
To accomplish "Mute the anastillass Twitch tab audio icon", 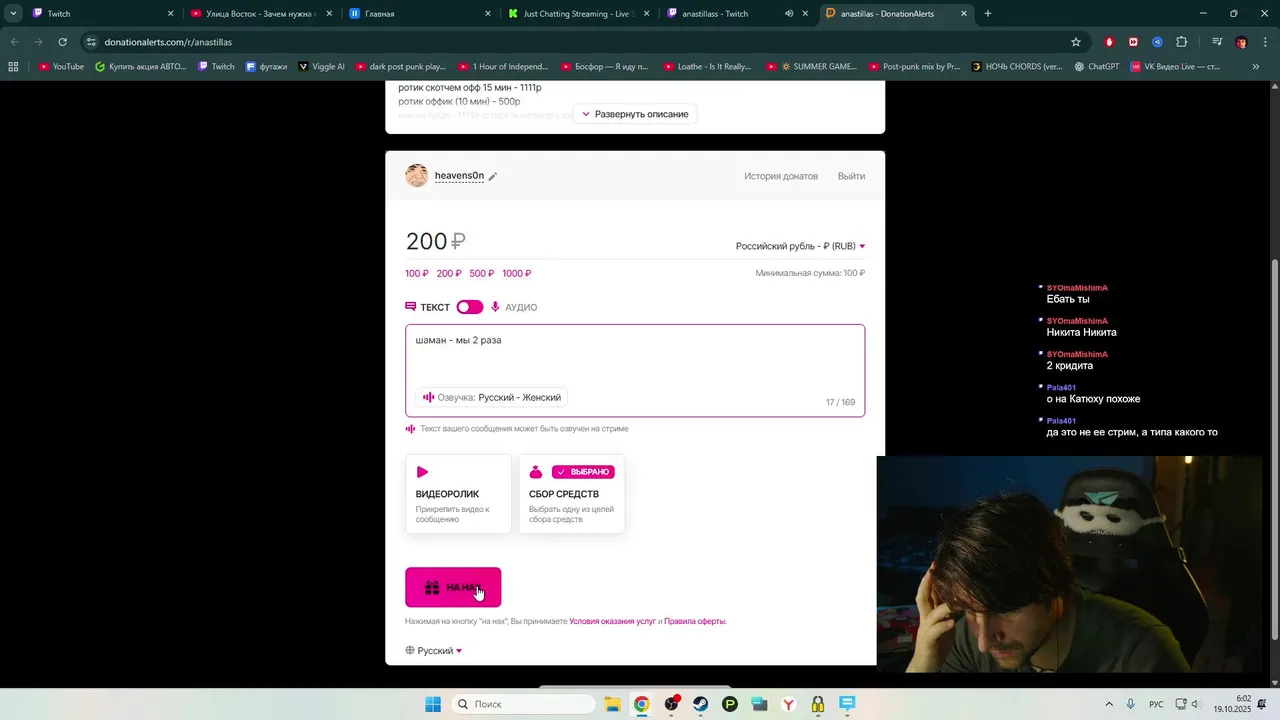I will point(789,14).
